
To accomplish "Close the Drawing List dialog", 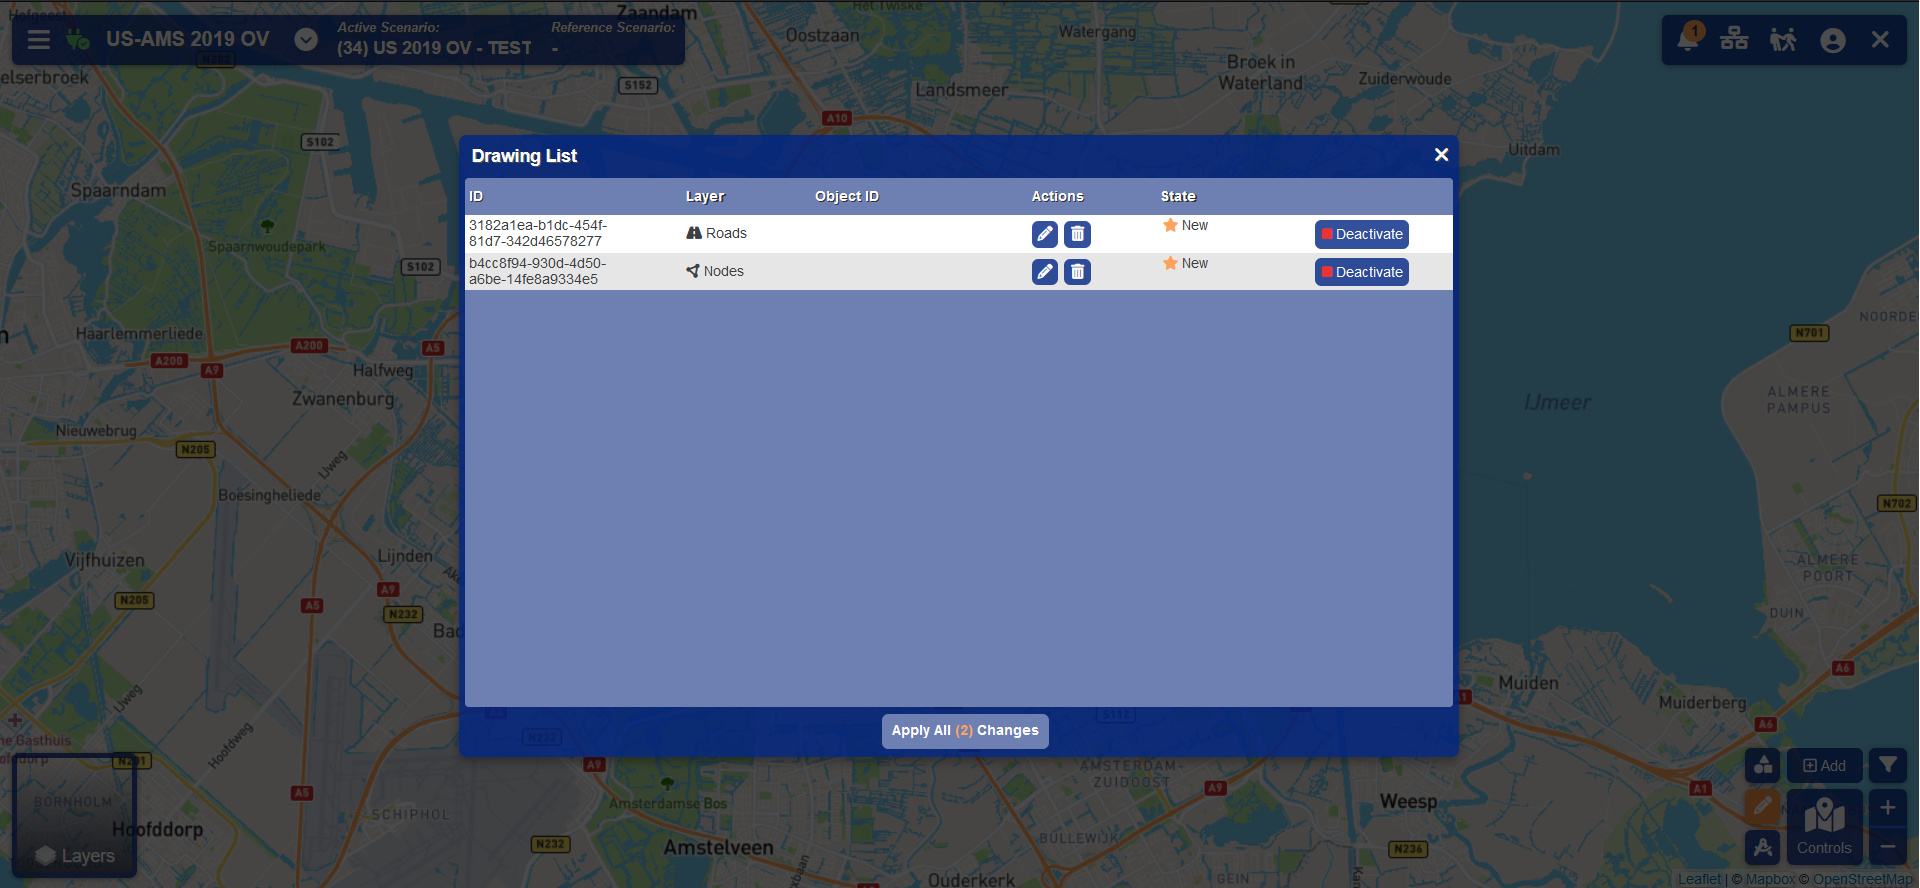I will [1441, 155].
